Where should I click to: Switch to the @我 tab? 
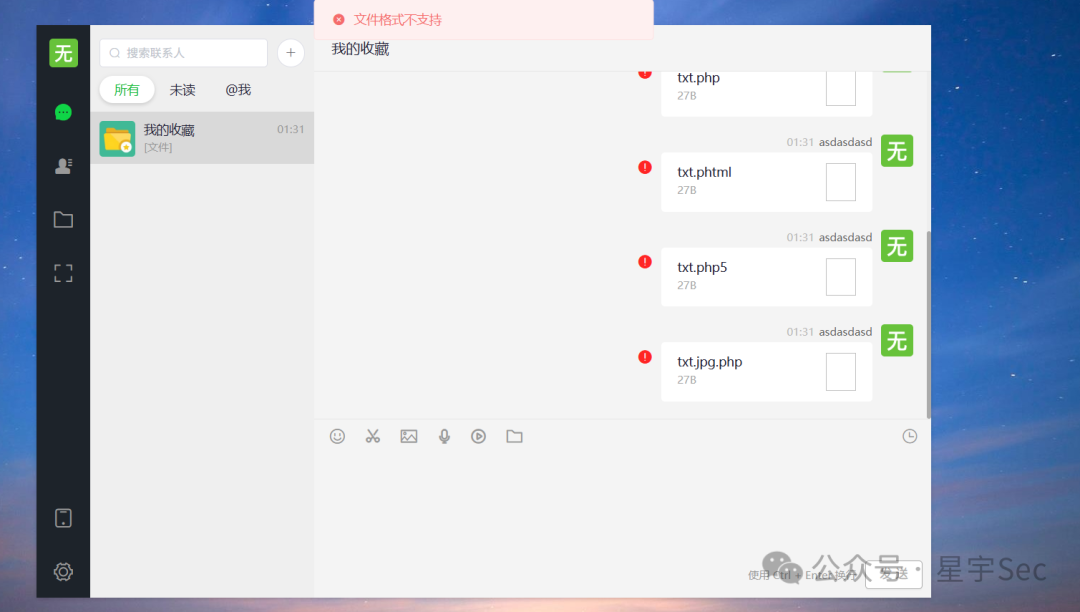(x=238, y=89)
